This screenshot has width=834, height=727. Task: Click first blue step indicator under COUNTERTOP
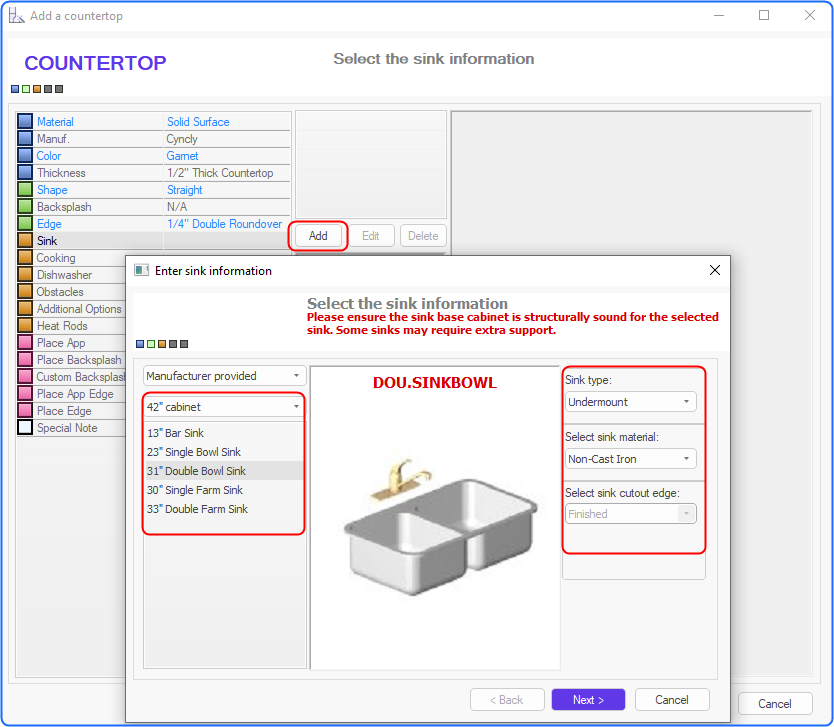click(15, 89)
